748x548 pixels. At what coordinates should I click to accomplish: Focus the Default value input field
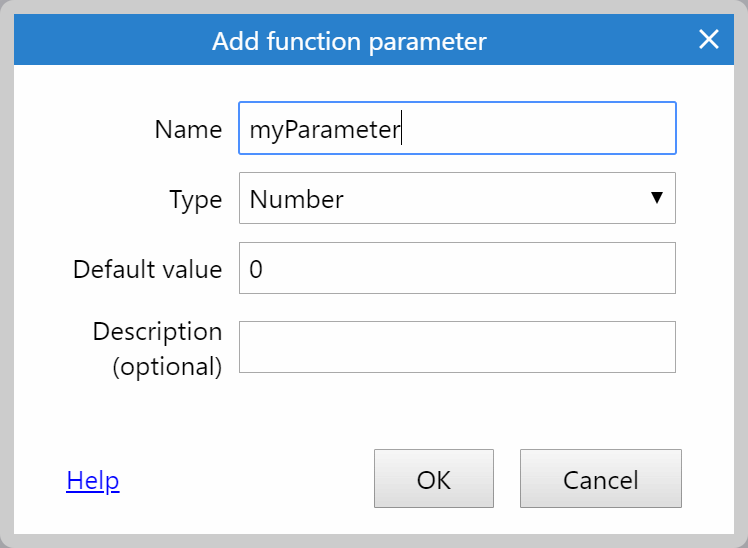457,268
